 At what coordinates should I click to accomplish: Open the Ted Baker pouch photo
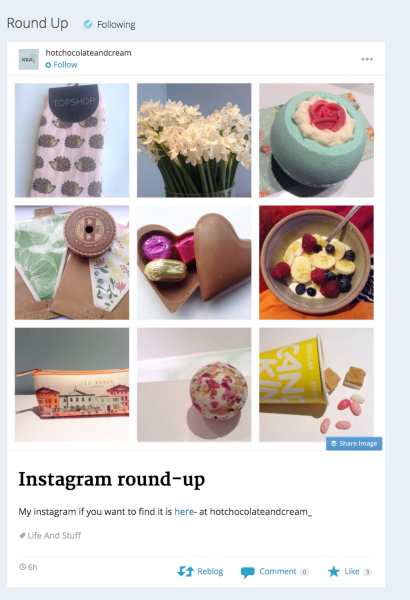click(x=72, y=385)
